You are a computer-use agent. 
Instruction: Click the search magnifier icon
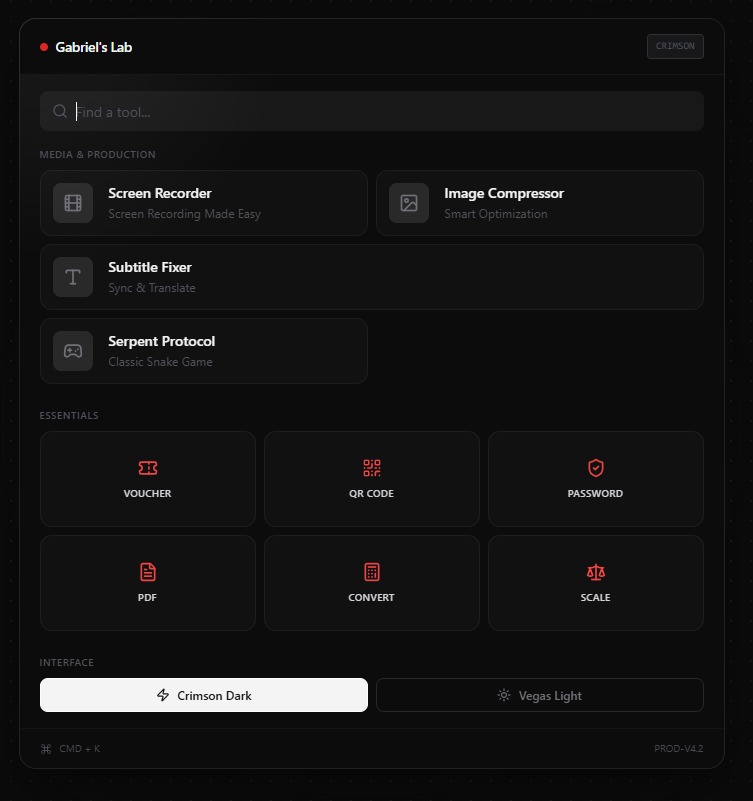pos(60,112)
